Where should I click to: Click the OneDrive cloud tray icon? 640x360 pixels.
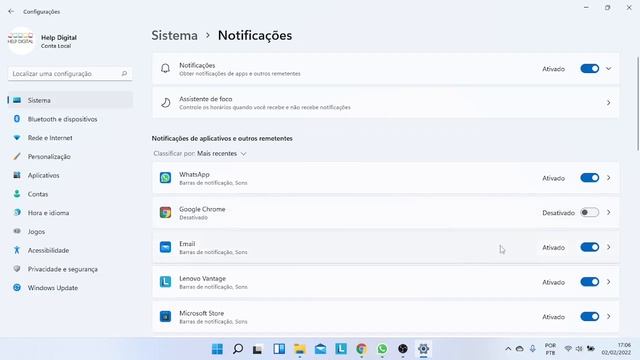pyautogui.click(x=520, y=349)
